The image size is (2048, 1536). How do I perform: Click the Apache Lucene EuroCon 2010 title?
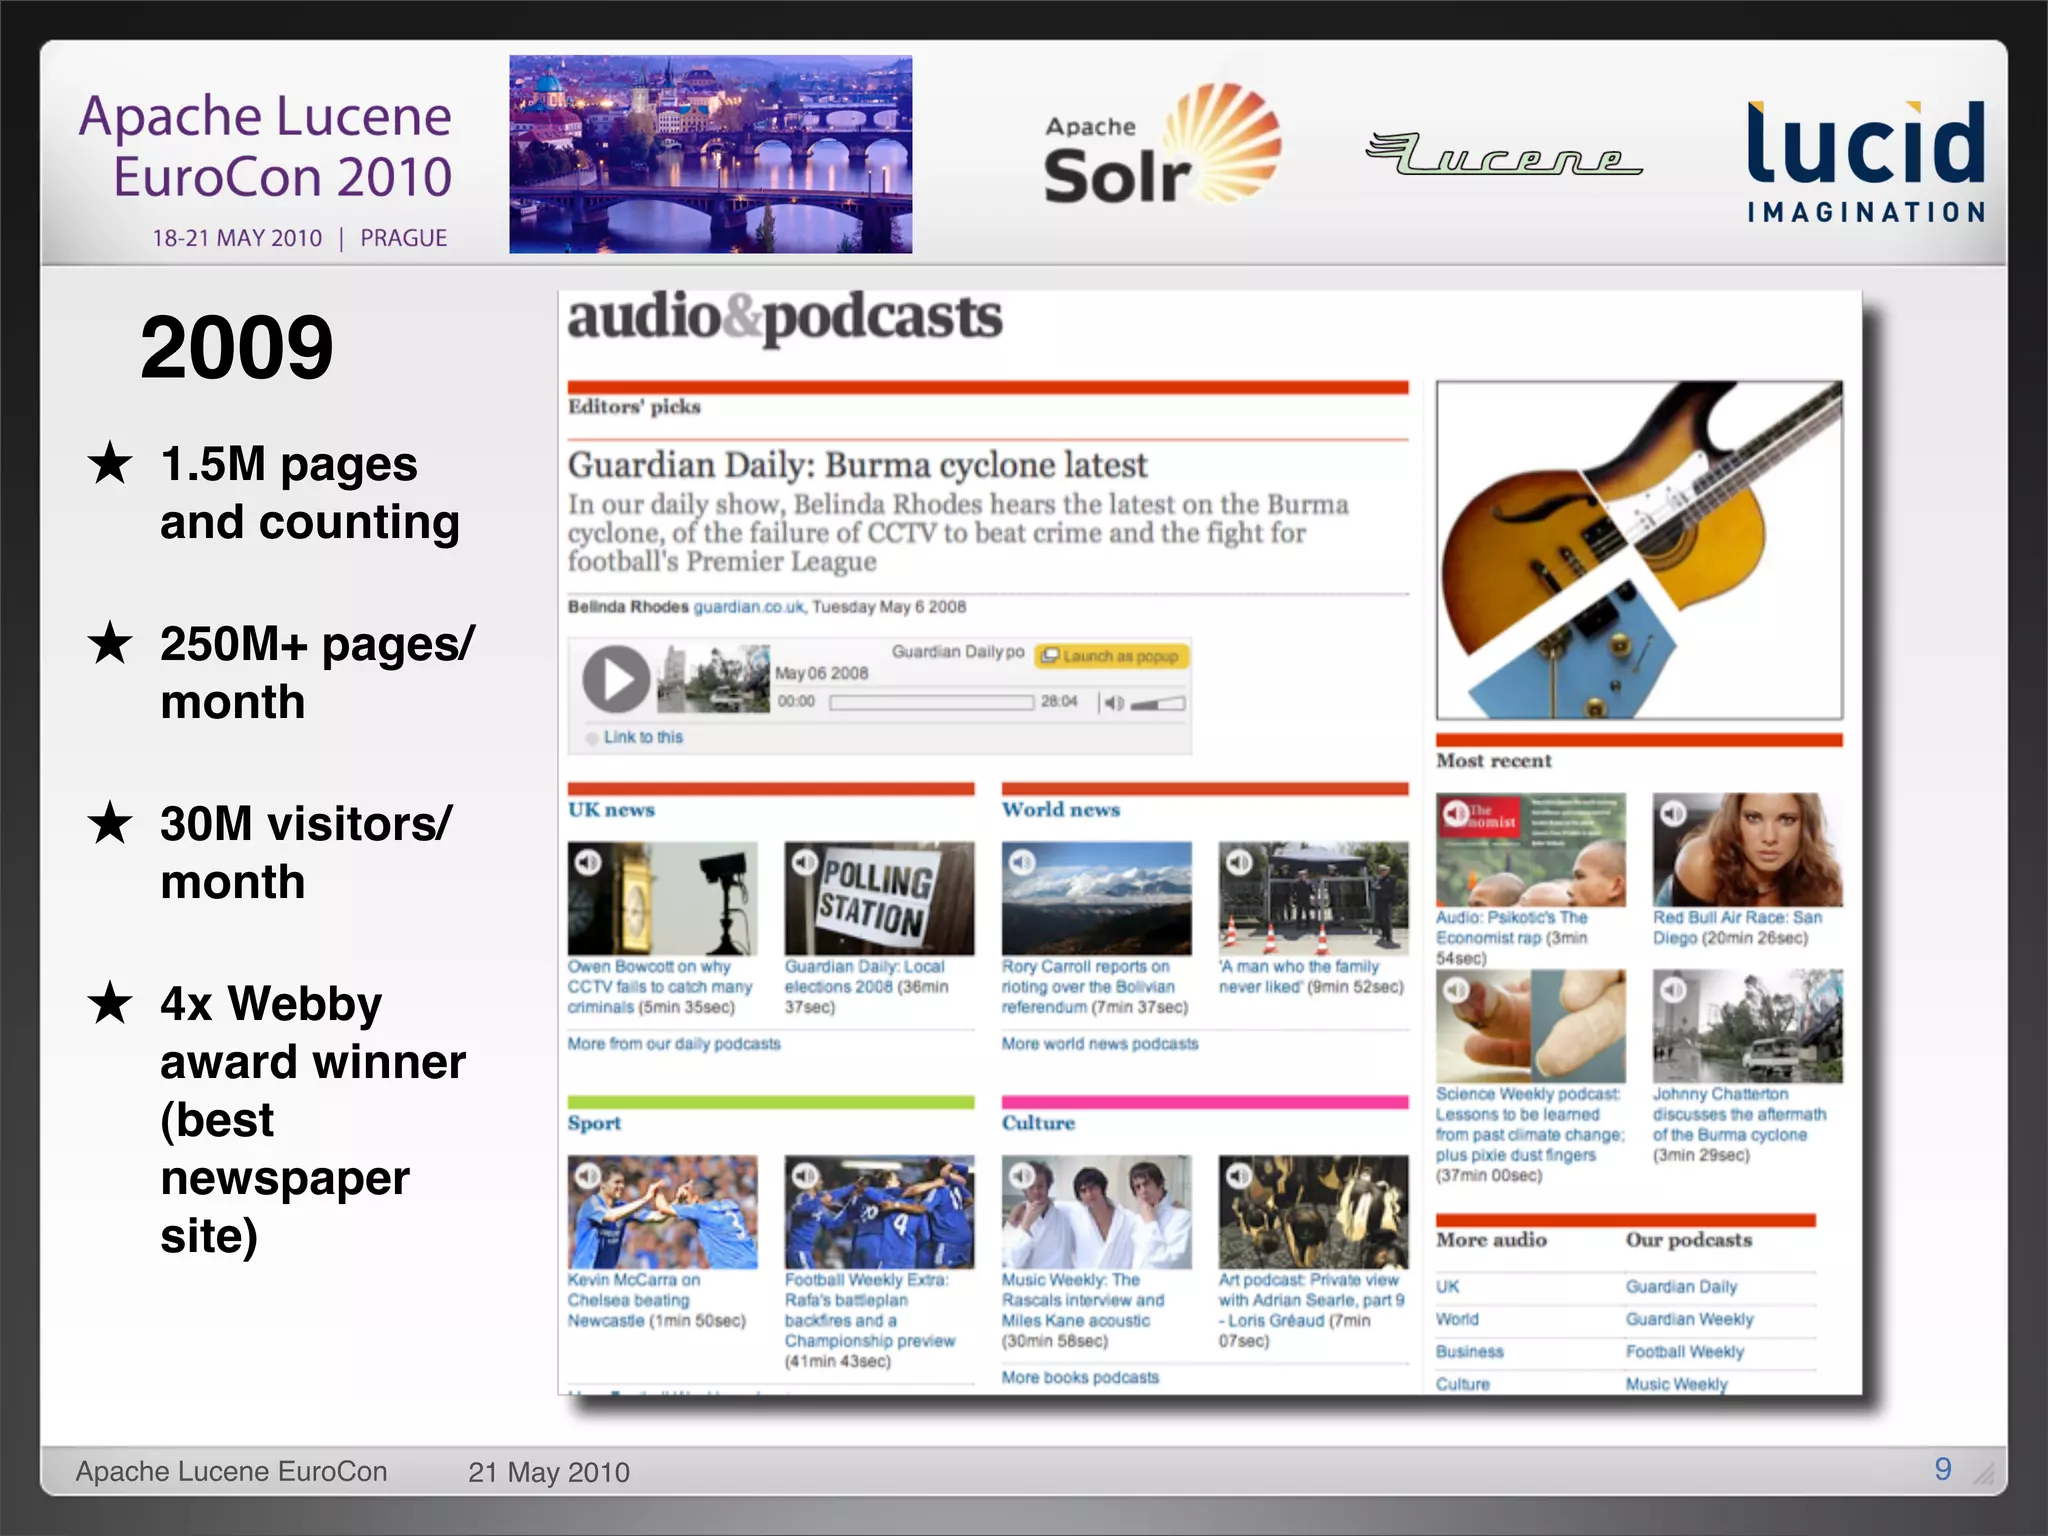pos(266,146)
